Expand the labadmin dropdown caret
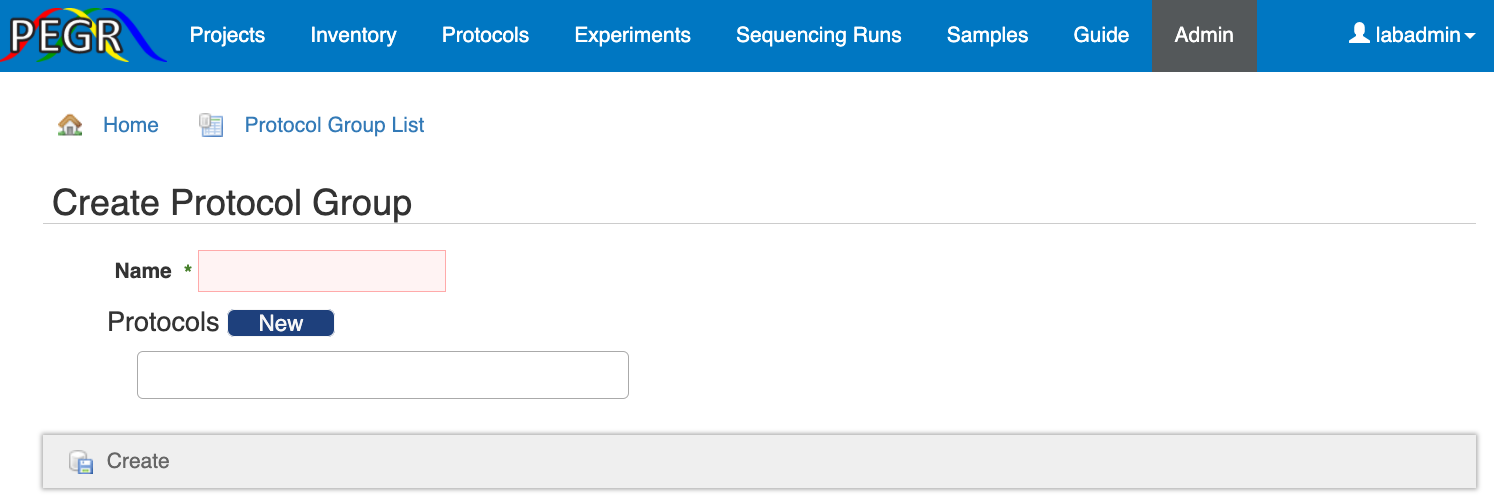Image resolution: width=1494 pixels, height=497 pixels. coord(1470,37)
